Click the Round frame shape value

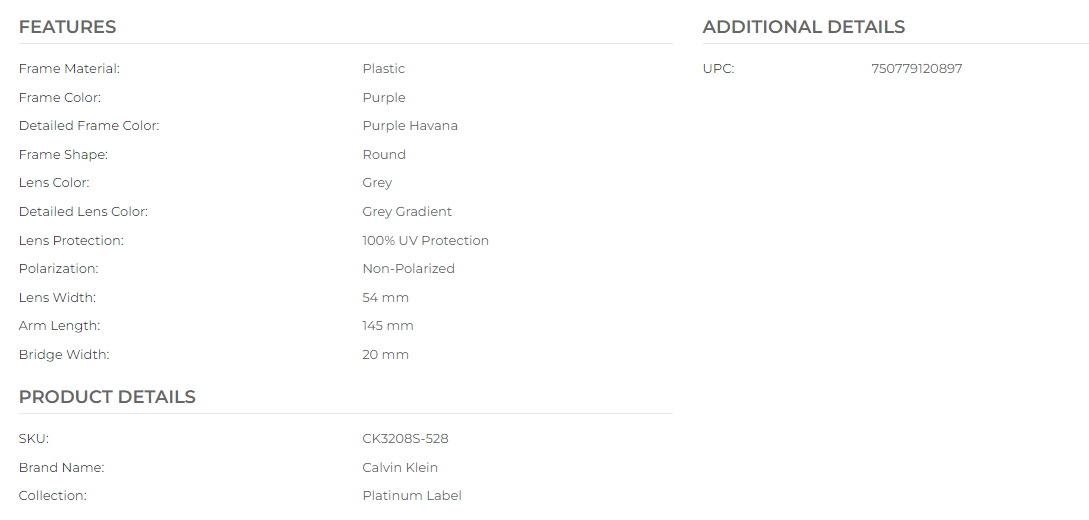(384, 155)
